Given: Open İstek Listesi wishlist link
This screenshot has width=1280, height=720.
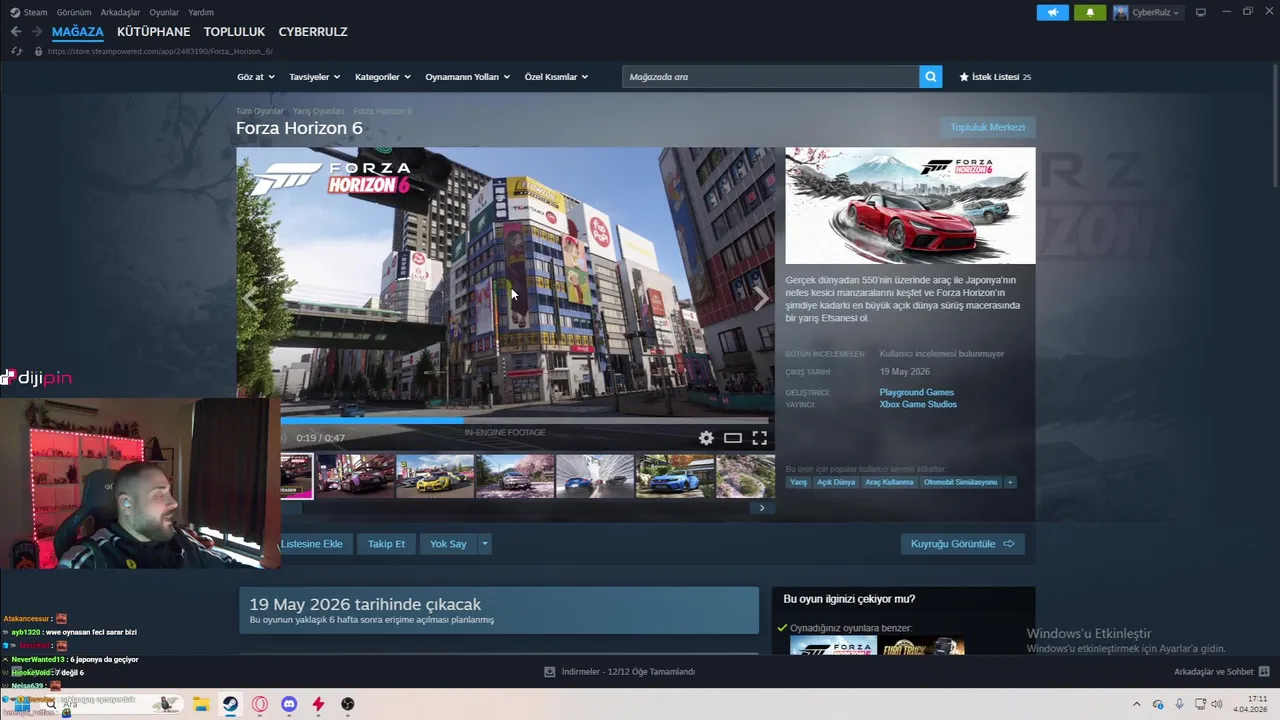Looking at the screenshot, I should point(995,77).
